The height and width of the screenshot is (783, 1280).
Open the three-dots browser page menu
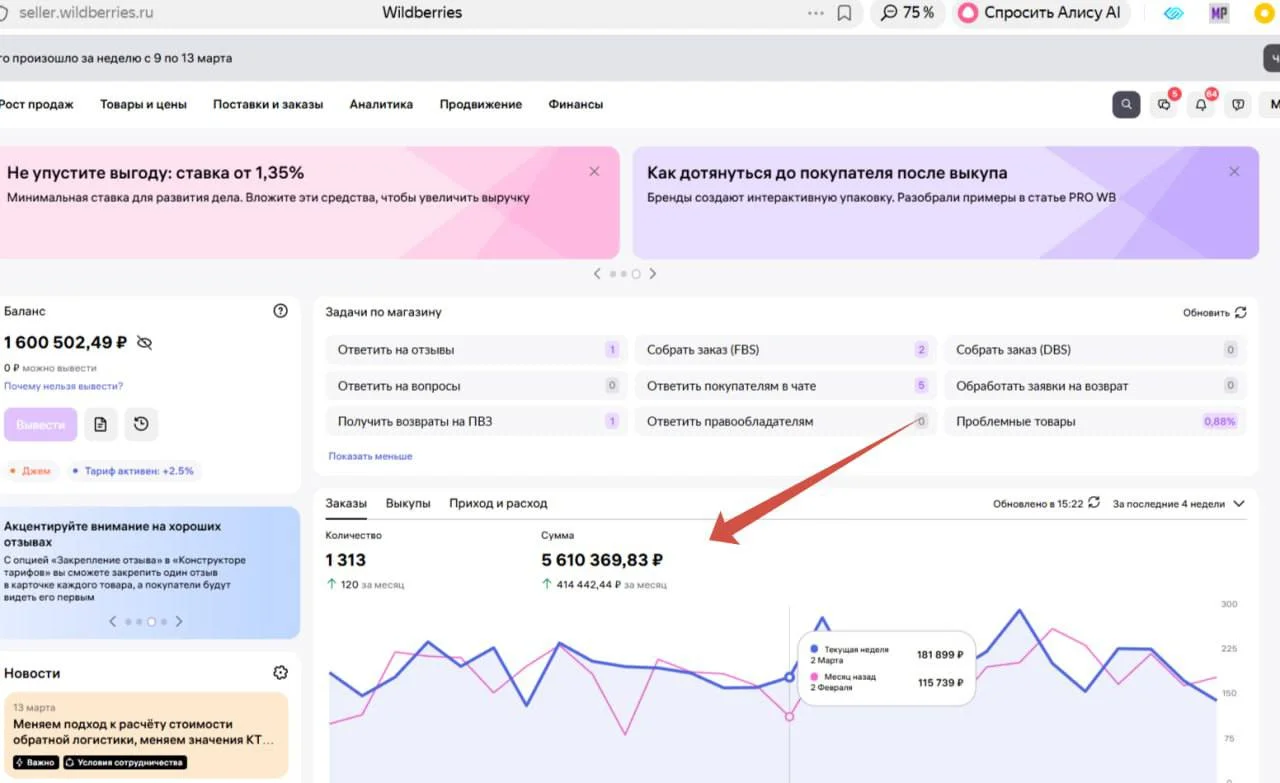pos(816,13)
